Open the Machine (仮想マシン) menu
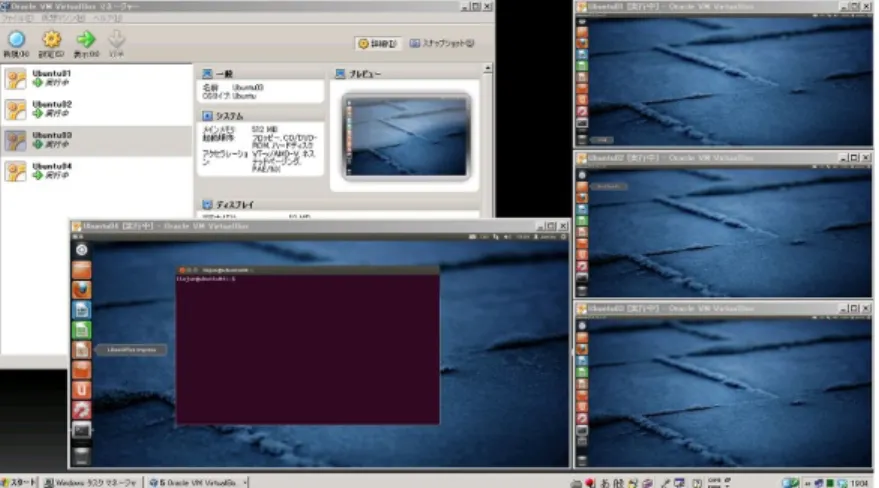Viewport: 879px width, 488px height. point(63,18)
